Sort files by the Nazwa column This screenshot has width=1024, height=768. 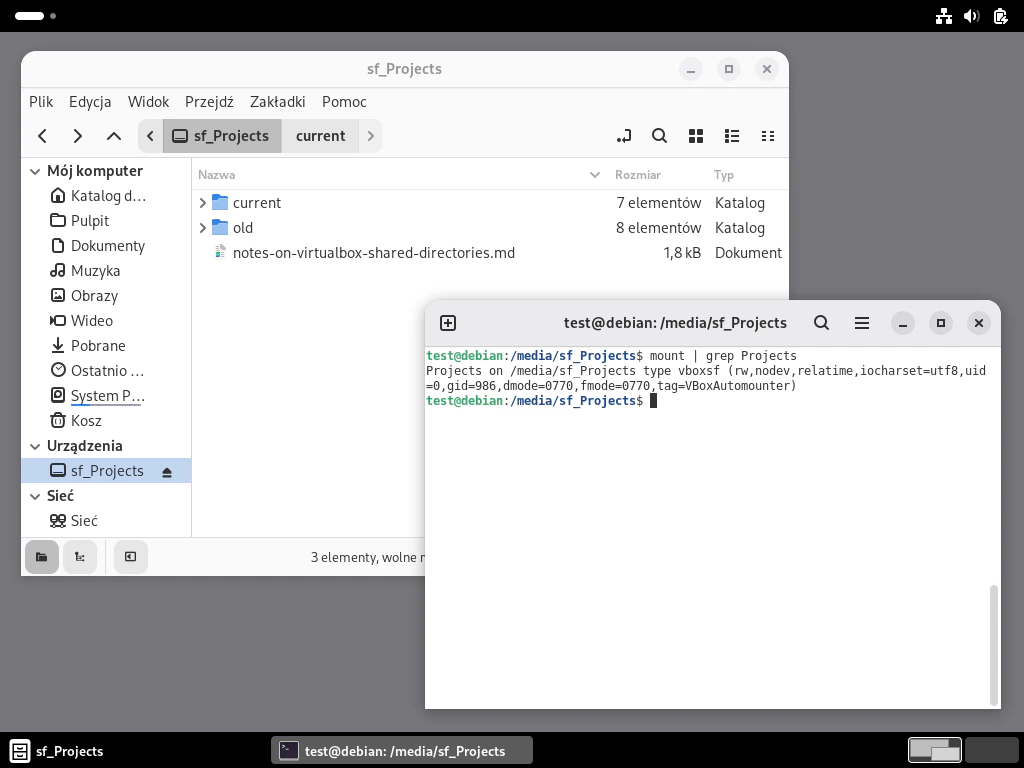[x=215, y=174]
